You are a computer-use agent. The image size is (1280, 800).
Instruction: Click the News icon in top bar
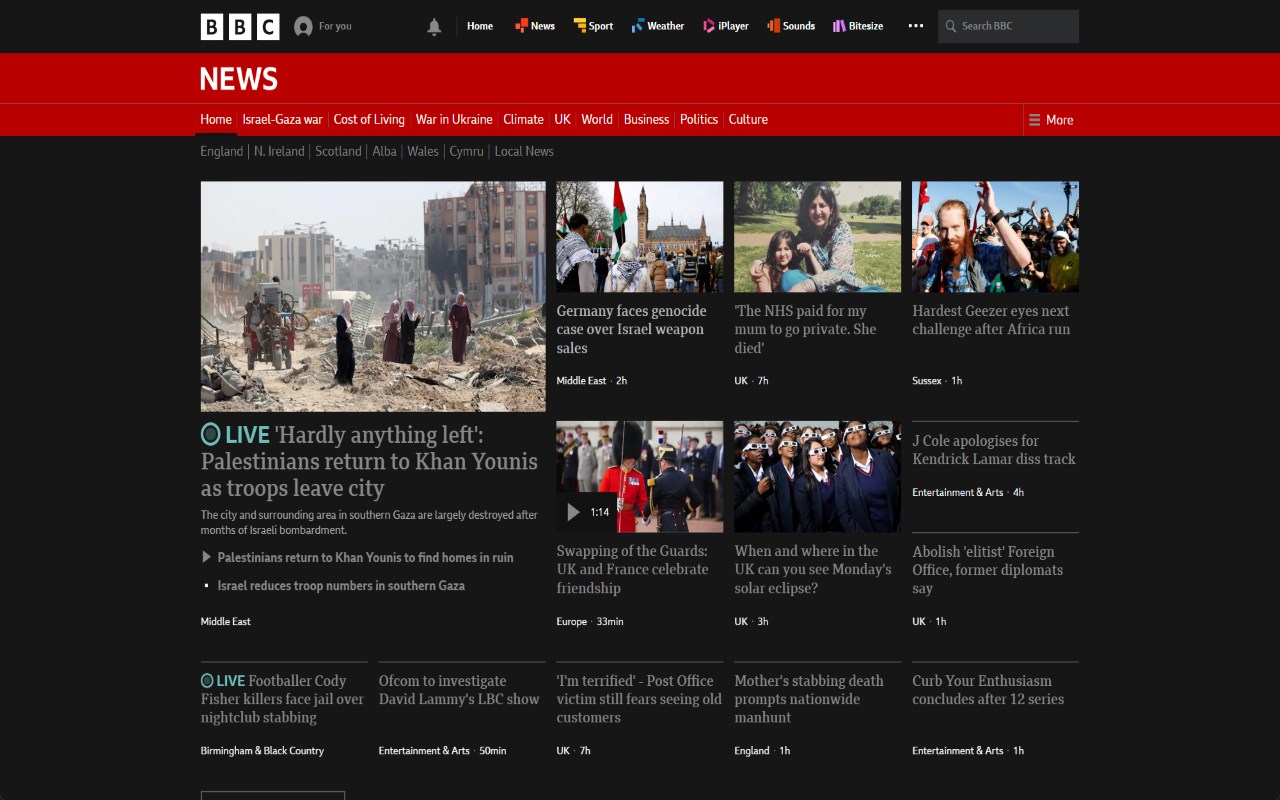pos(521,26)
